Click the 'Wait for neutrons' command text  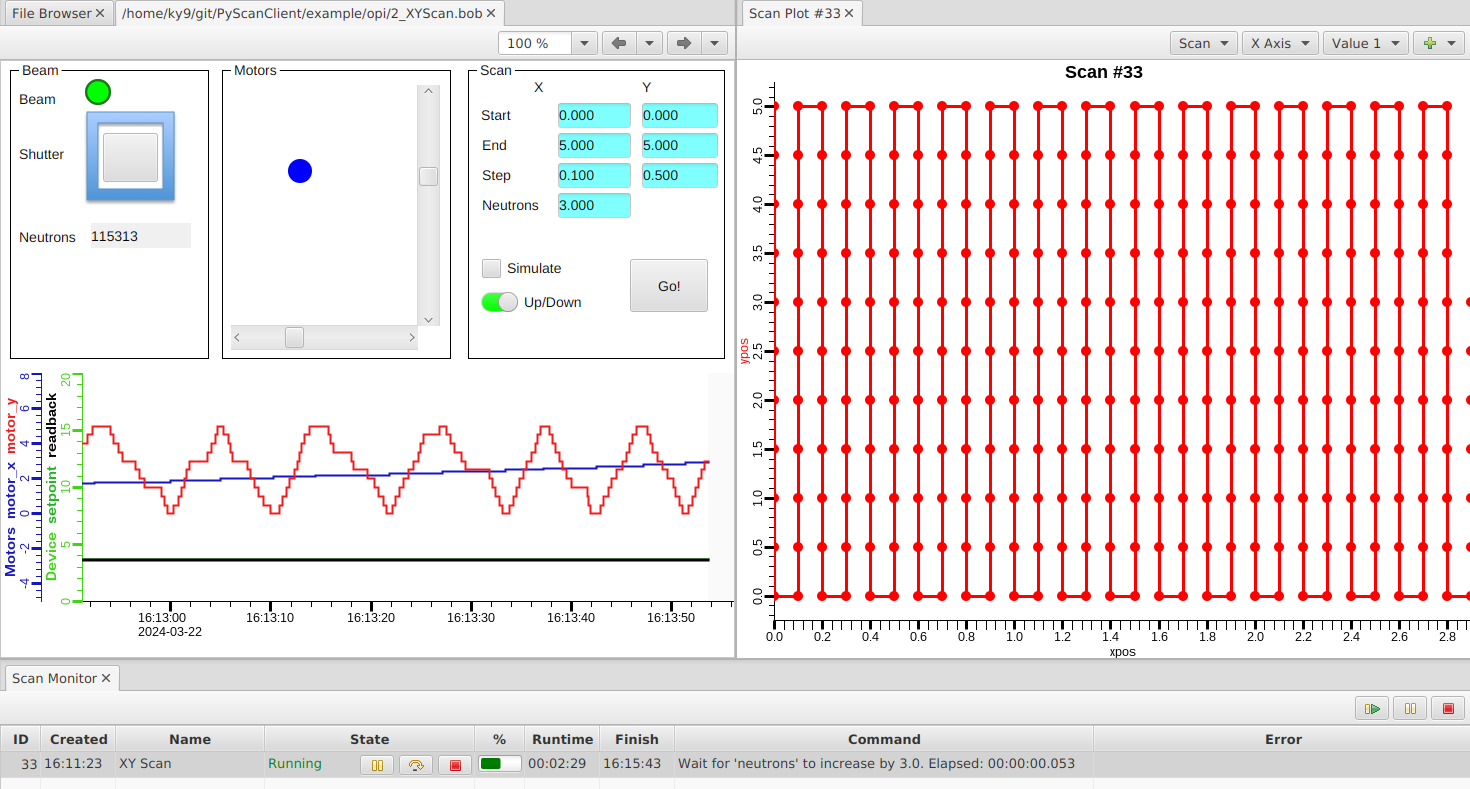tap(877, 764)
